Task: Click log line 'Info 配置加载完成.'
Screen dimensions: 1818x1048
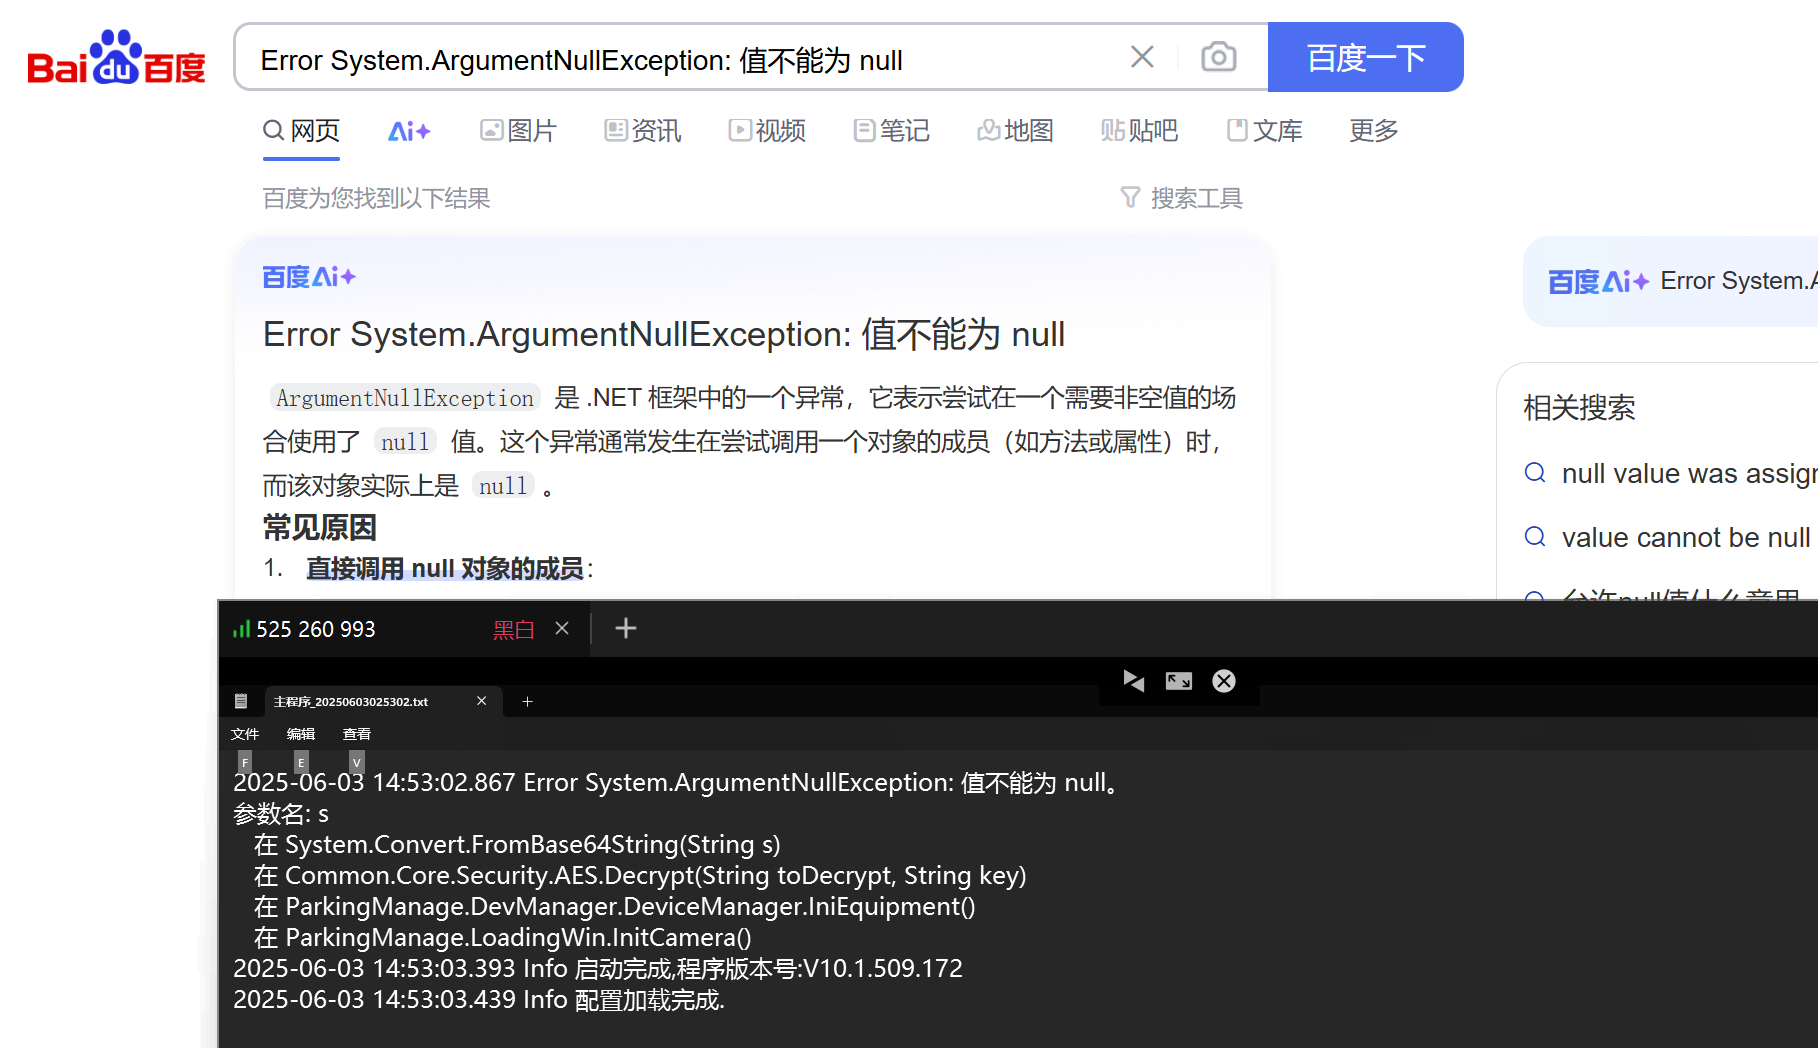Action: 479,1000
